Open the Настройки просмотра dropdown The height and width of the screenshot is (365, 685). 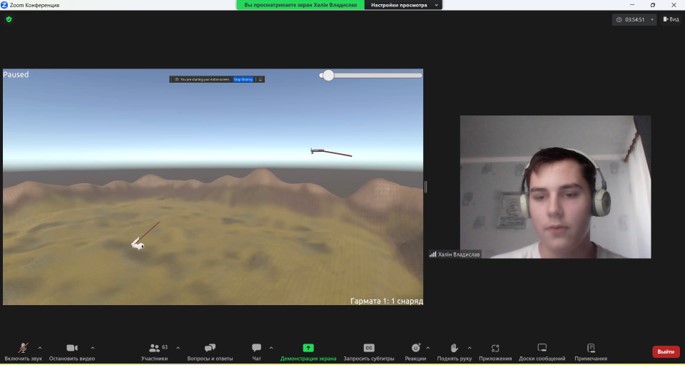pyautogui.click(x=403, y=5)
